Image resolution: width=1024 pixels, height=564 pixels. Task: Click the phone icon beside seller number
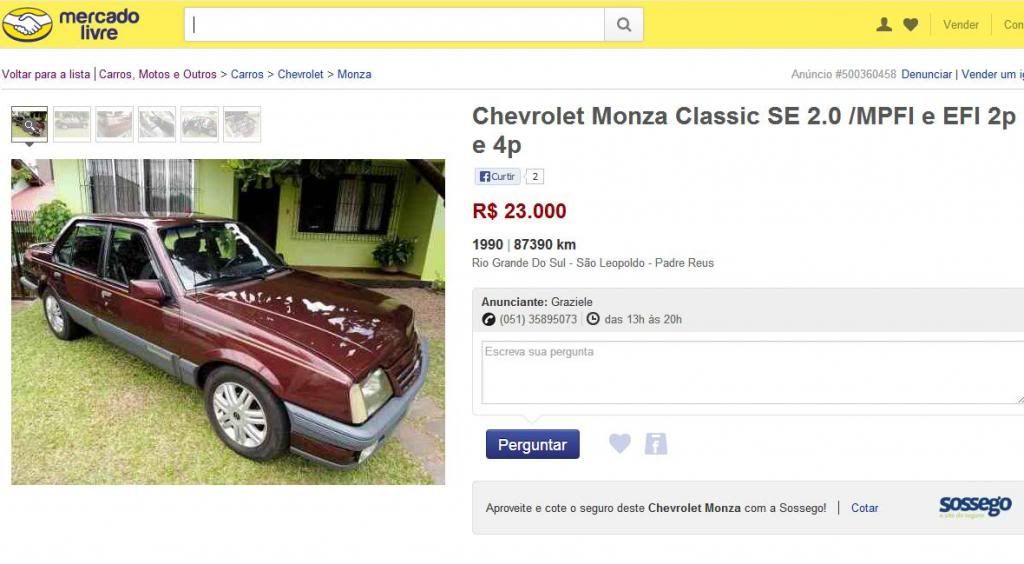coord(488,319)
